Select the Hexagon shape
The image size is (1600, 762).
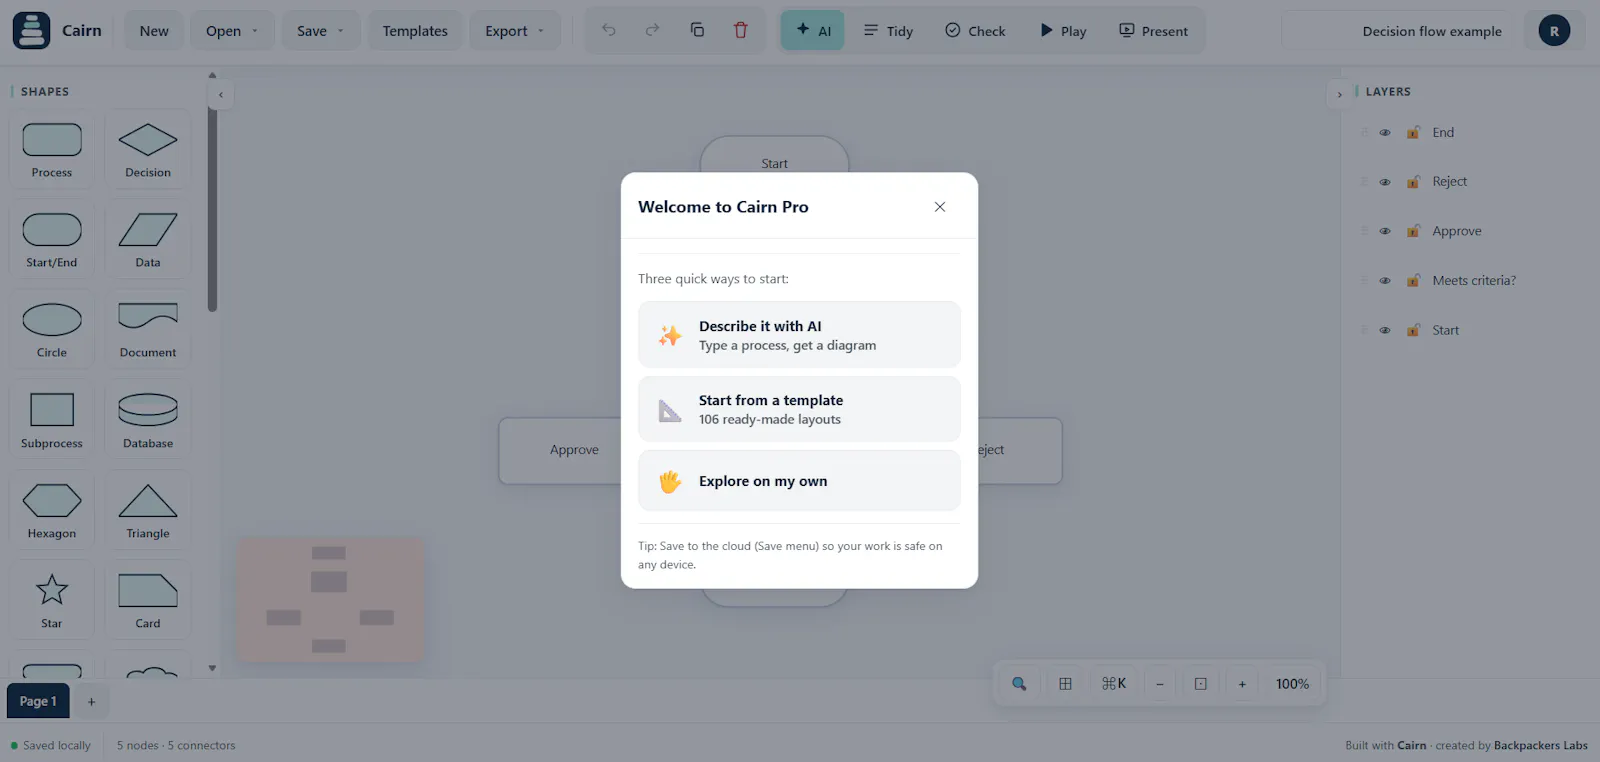coord(52,510)
